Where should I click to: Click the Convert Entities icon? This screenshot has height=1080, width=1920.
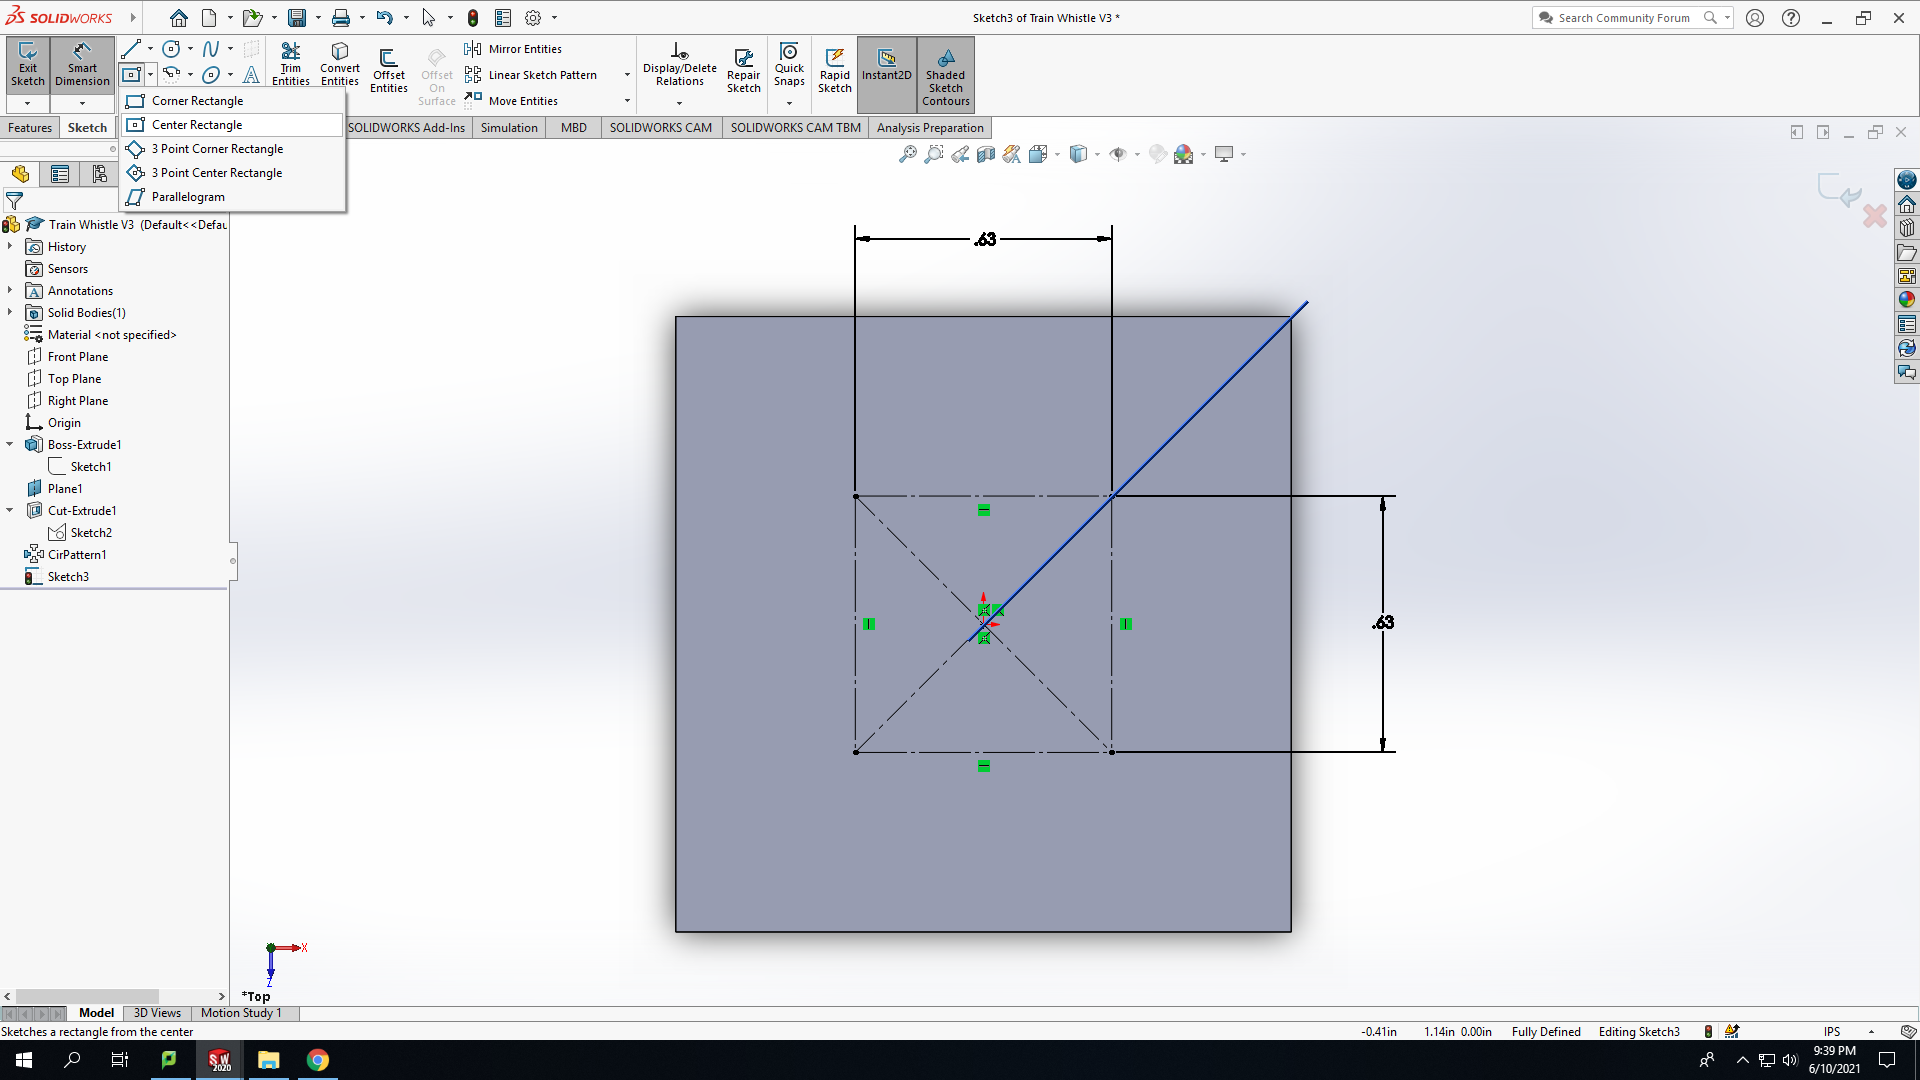click(x=340, y=65)
